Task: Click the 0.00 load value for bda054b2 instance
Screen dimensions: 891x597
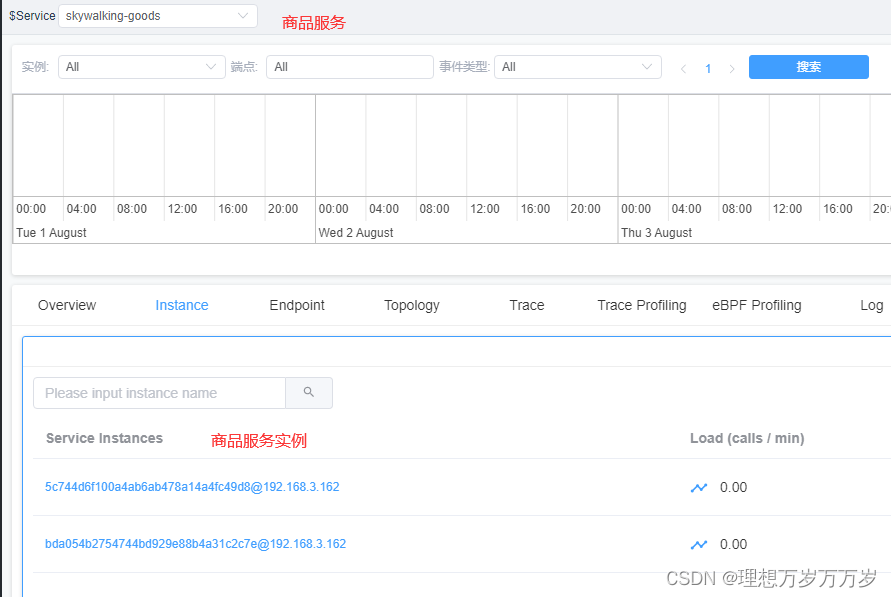Action: 734,544
